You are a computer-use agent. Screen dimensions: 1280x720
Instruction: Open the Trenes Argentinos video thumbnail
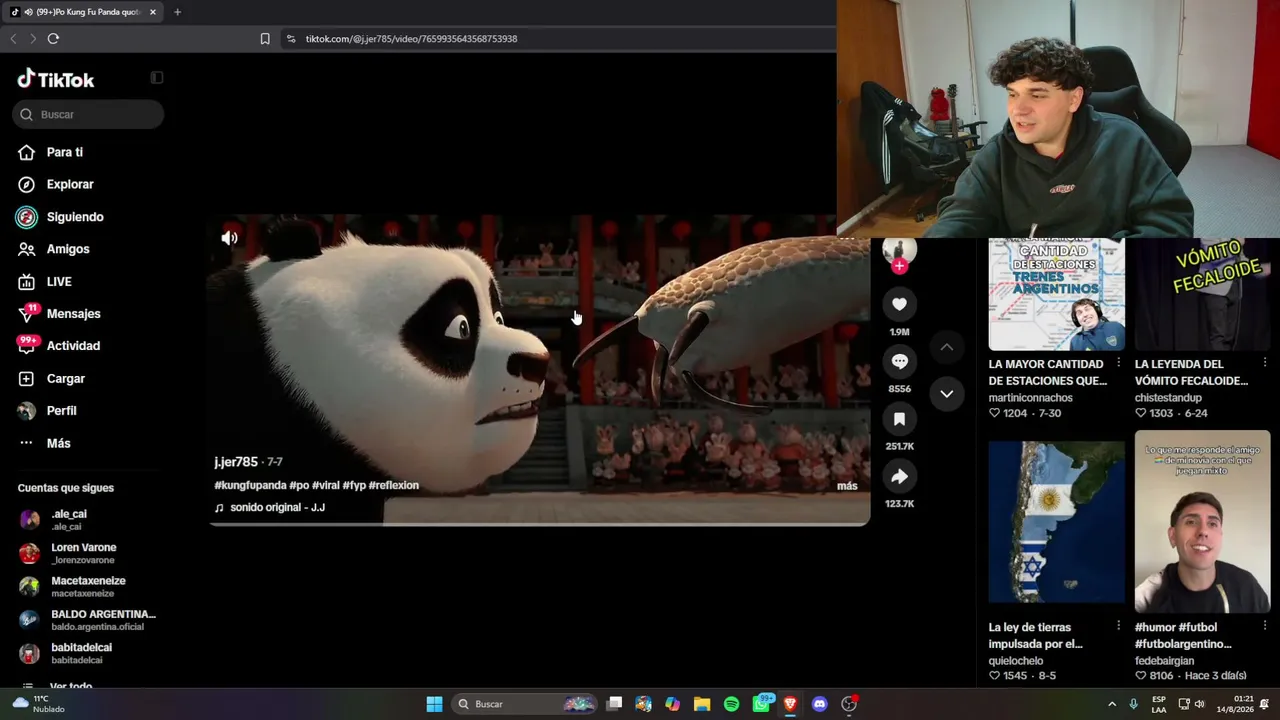1056,294
